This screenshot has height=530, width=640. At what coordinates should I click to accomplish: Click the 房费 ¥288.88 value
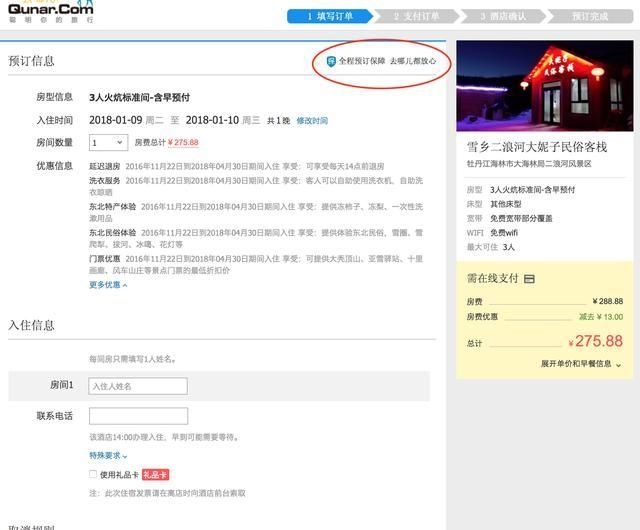pyautogui.click(x=607, y=301)
